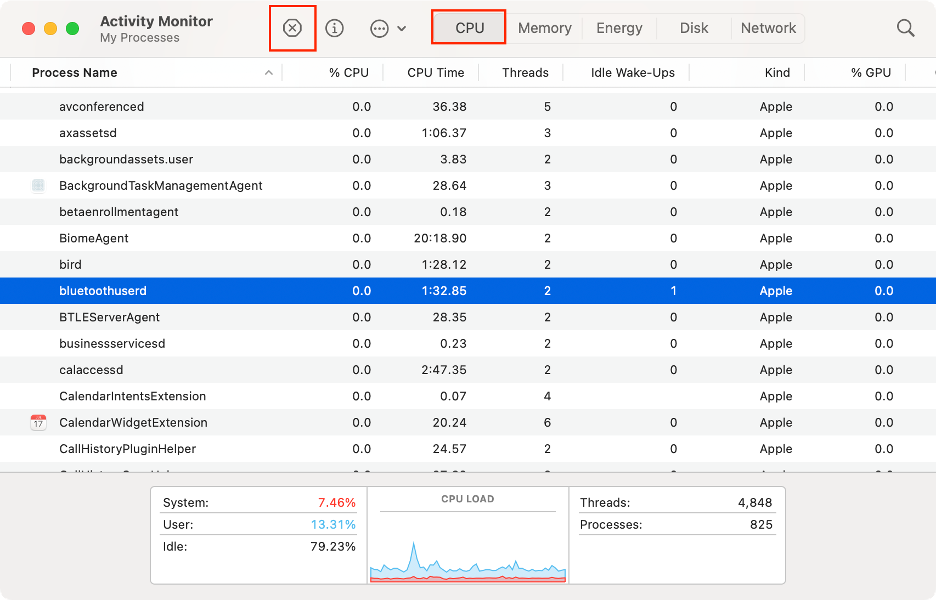Switch to the Memory tab

coord(544,28)
